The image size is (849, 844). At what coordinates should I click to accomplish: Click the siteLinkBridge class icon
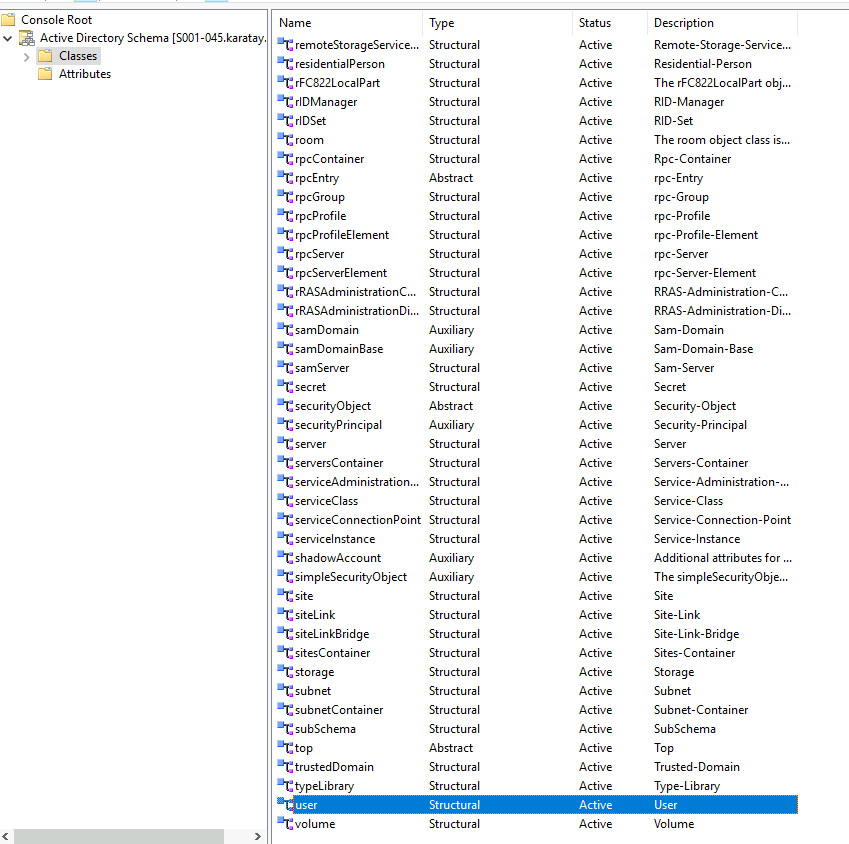(x=285, y=633)
